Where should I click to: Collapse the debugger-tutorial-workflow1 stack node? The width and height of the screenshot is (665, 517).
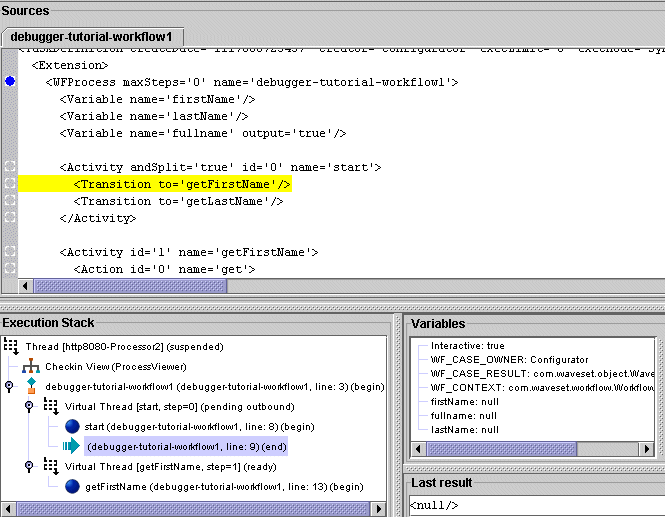pos(9,386)
